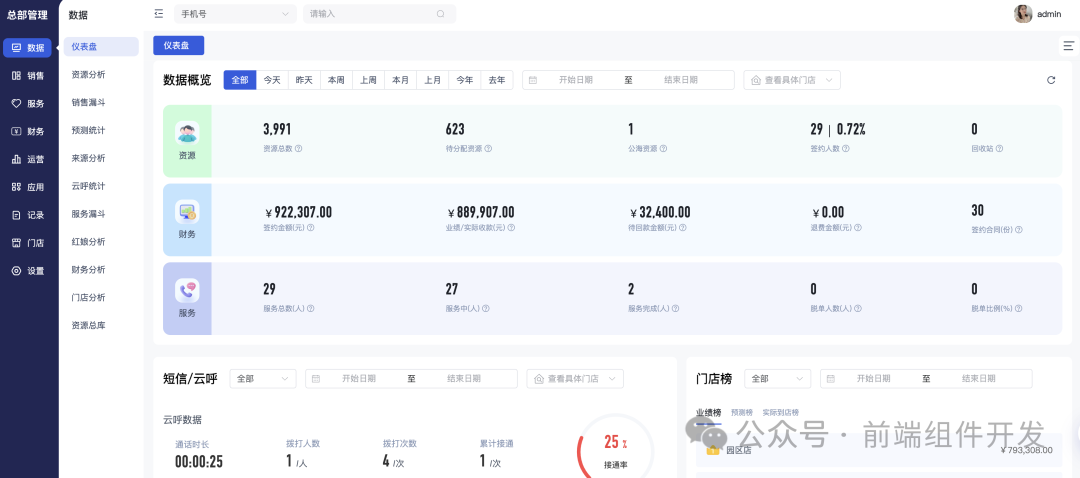Click help icon next to 服务总数(人)

click(x=311, y=309)
